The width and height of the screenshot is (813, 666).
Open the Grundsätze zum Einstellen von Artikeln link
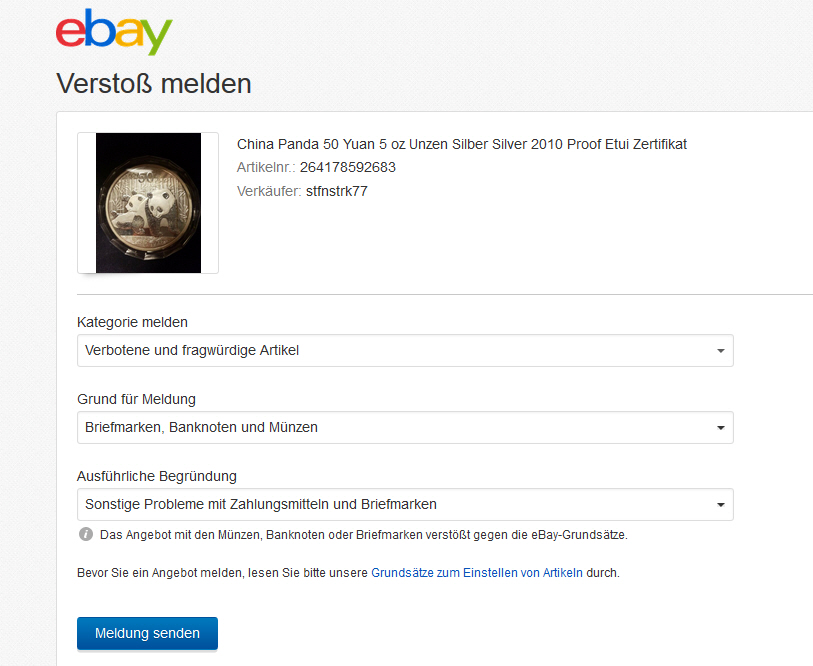[476, 573]
